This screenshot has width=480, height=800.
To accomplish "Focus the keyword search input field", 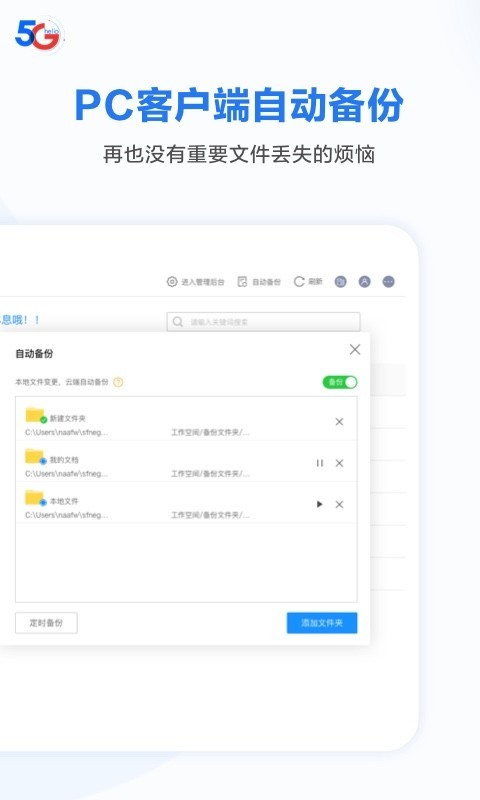I will [x=263, y=322].
